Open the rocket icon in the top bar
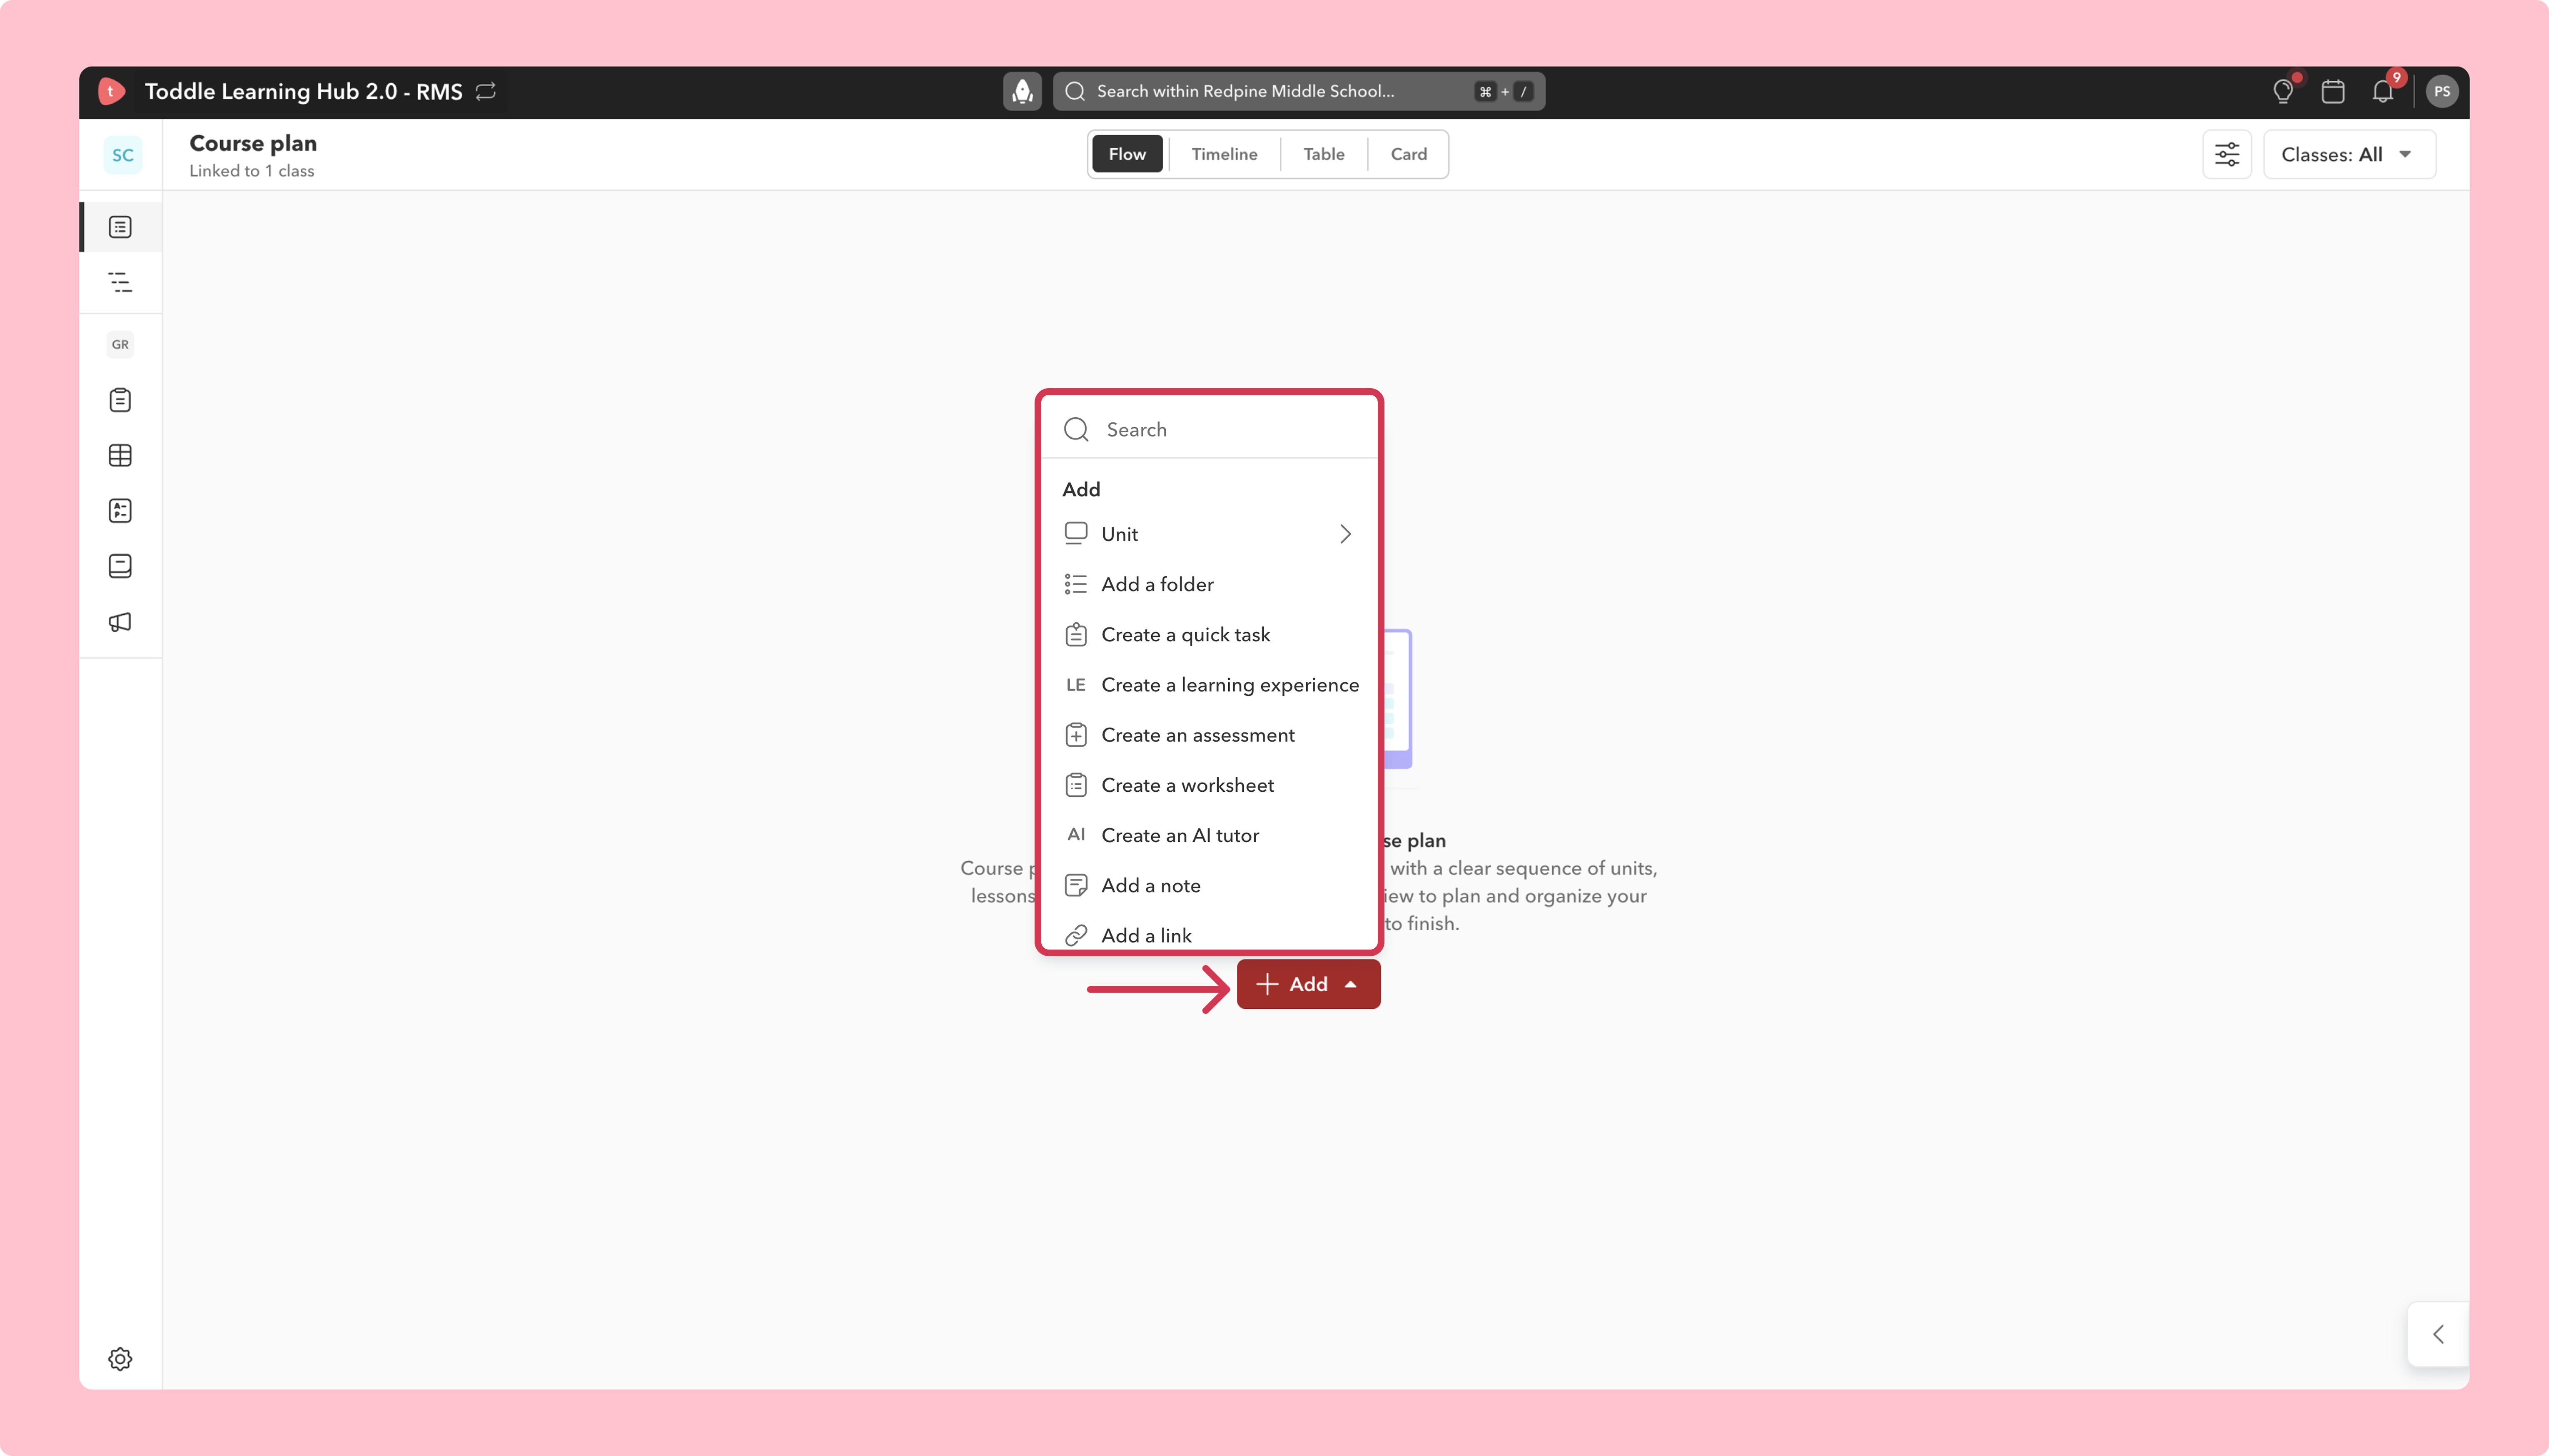Screen dimensions: 2549x1456 1022,92
